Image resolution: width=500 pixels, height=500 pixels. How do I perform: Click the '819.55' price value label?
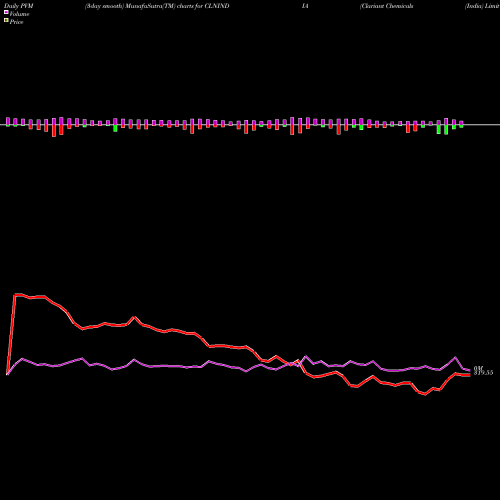click(x=483, y=373)
